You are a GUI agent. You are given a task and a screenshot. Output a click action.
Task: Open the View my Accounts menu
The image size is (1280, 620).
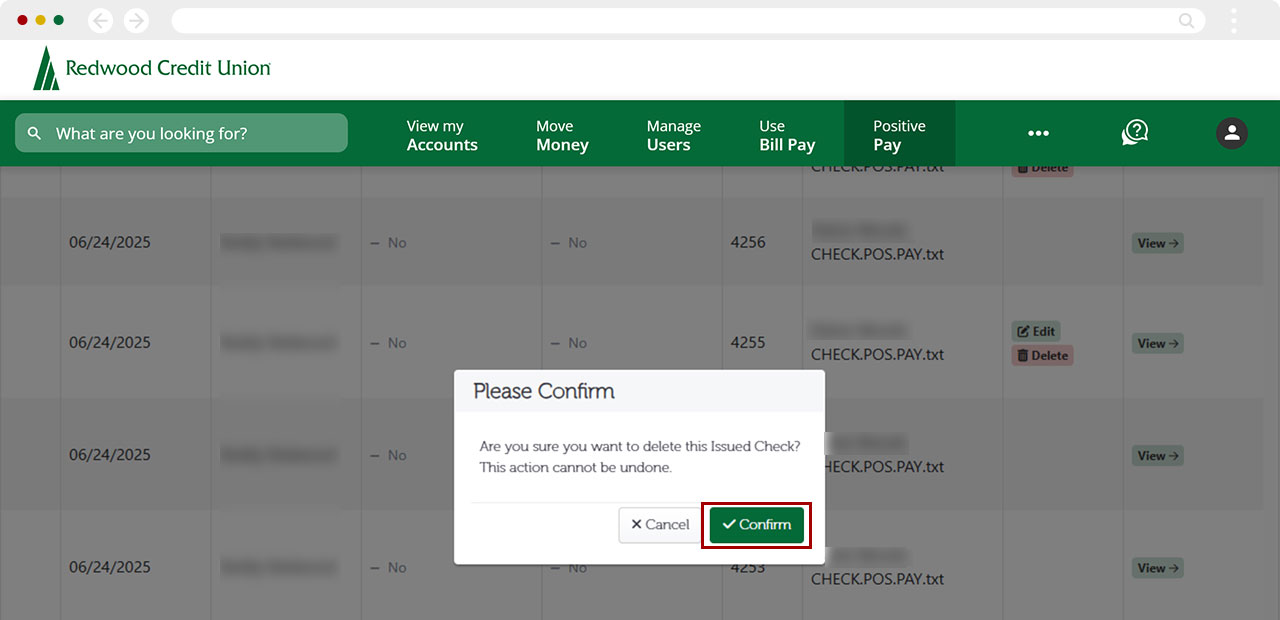442,135
